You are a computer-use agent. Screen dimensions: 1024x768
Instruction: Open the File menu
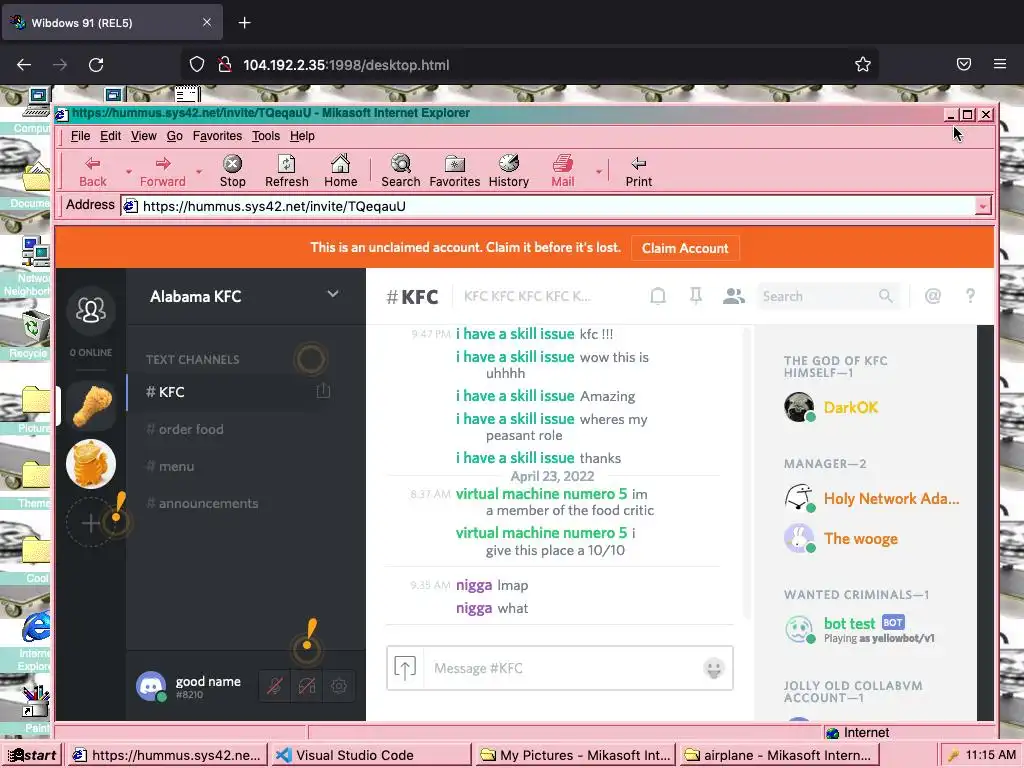[x=80, y=136]
